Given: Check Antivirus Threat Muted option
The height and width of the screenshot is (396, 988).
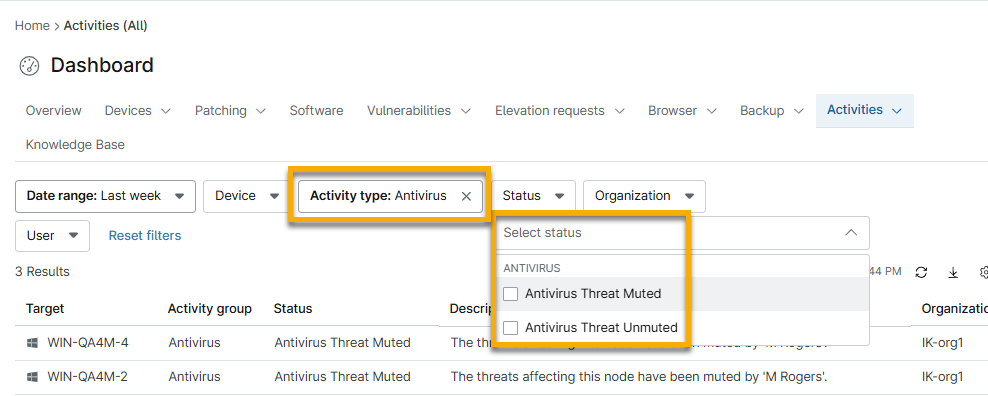Looking at the screenshot, I should click(510, 294).
